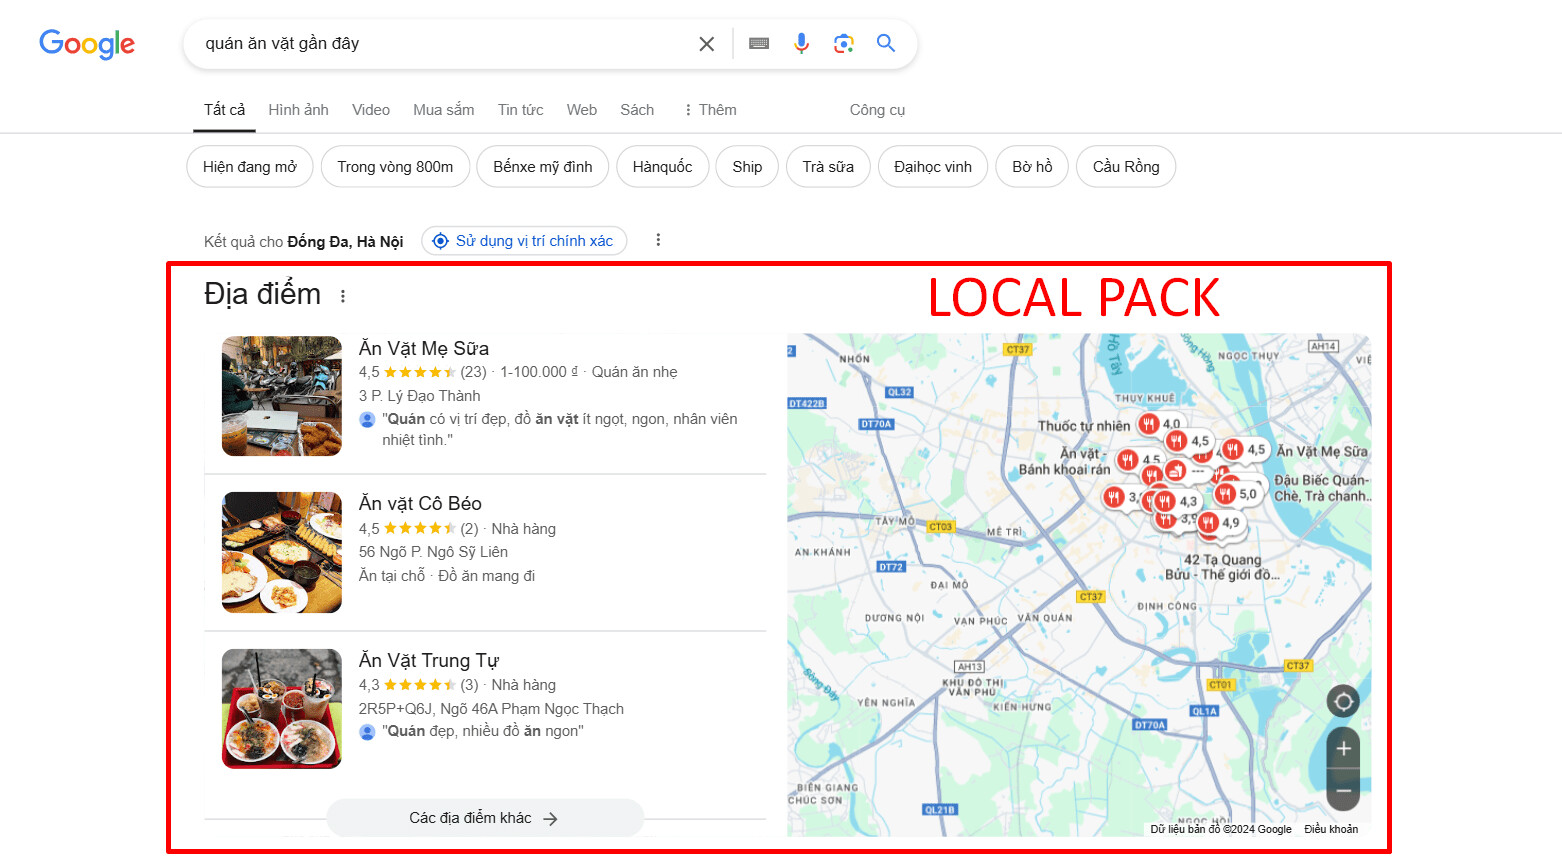
Task: Click the address 56 Ngõ P. Ngô Sỹ Liên
Action: [433, 552]
